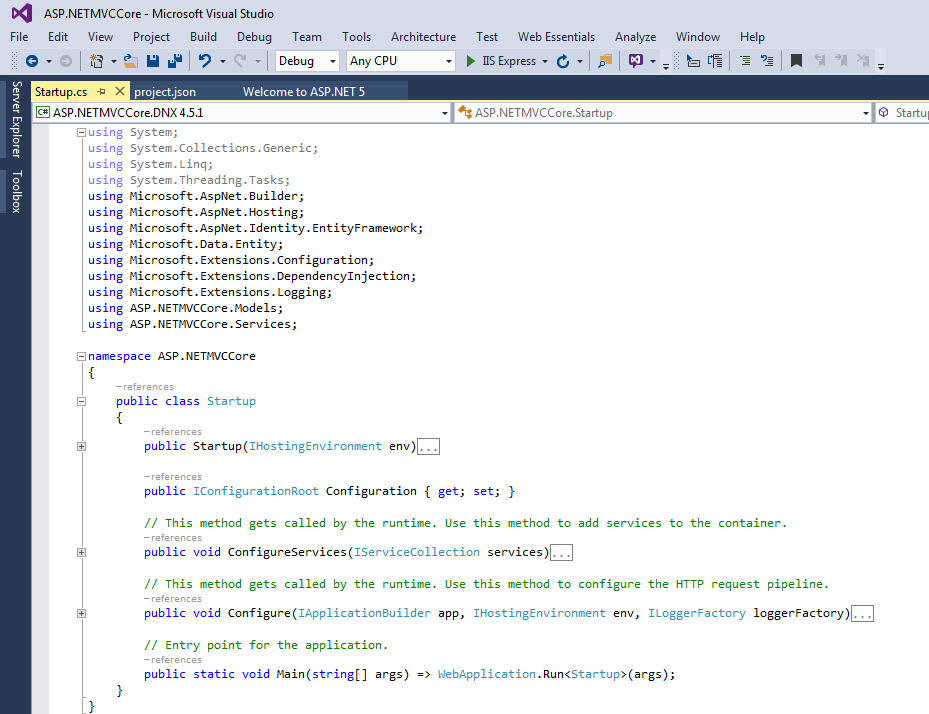
Task: Open the New Project dropdown arrow
Action: [x=113, y=61]
